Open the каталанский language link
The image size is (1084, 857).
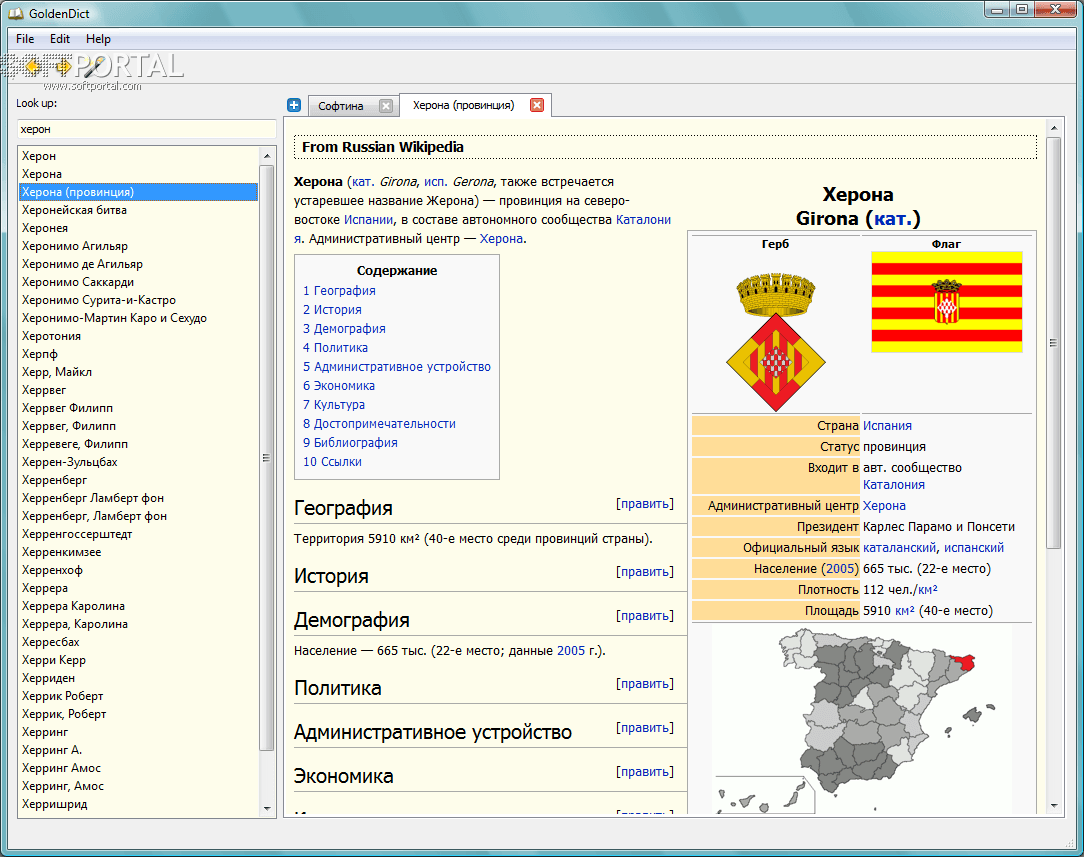899,548
